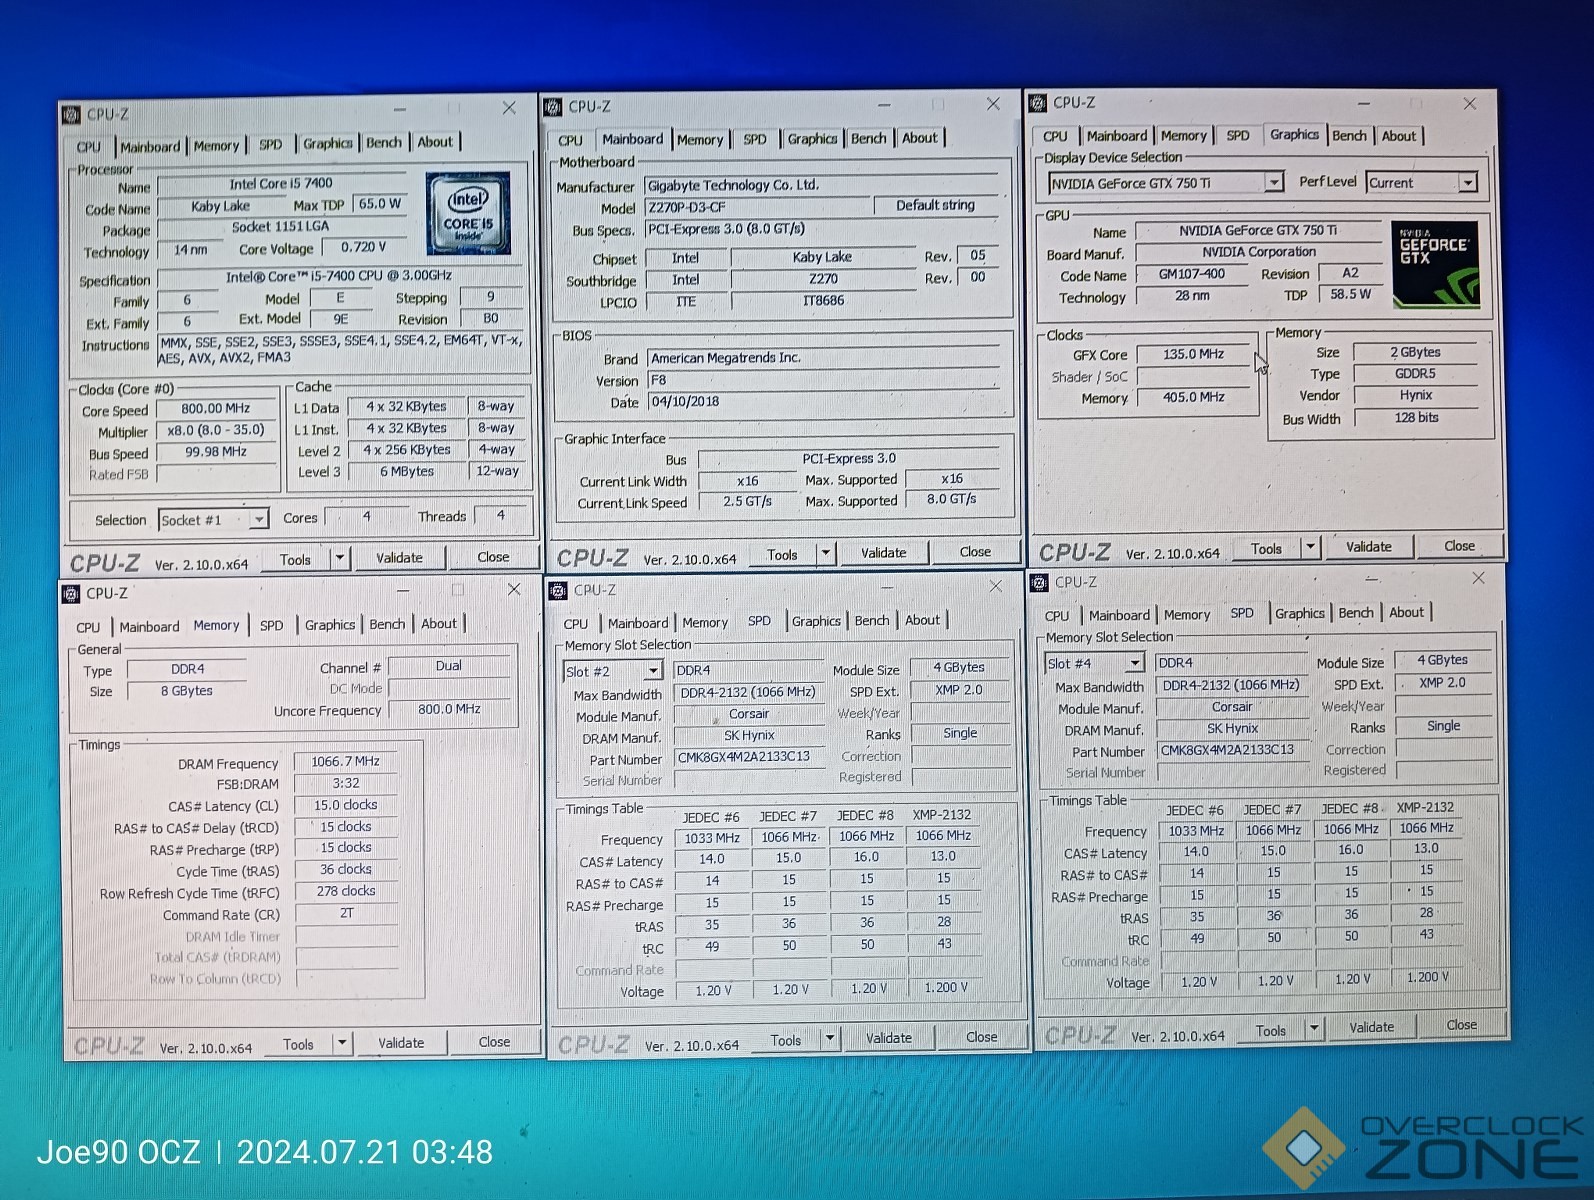Click the Gigabyte Technology Co. Ltd. manufacturer field

pos(822,185)
